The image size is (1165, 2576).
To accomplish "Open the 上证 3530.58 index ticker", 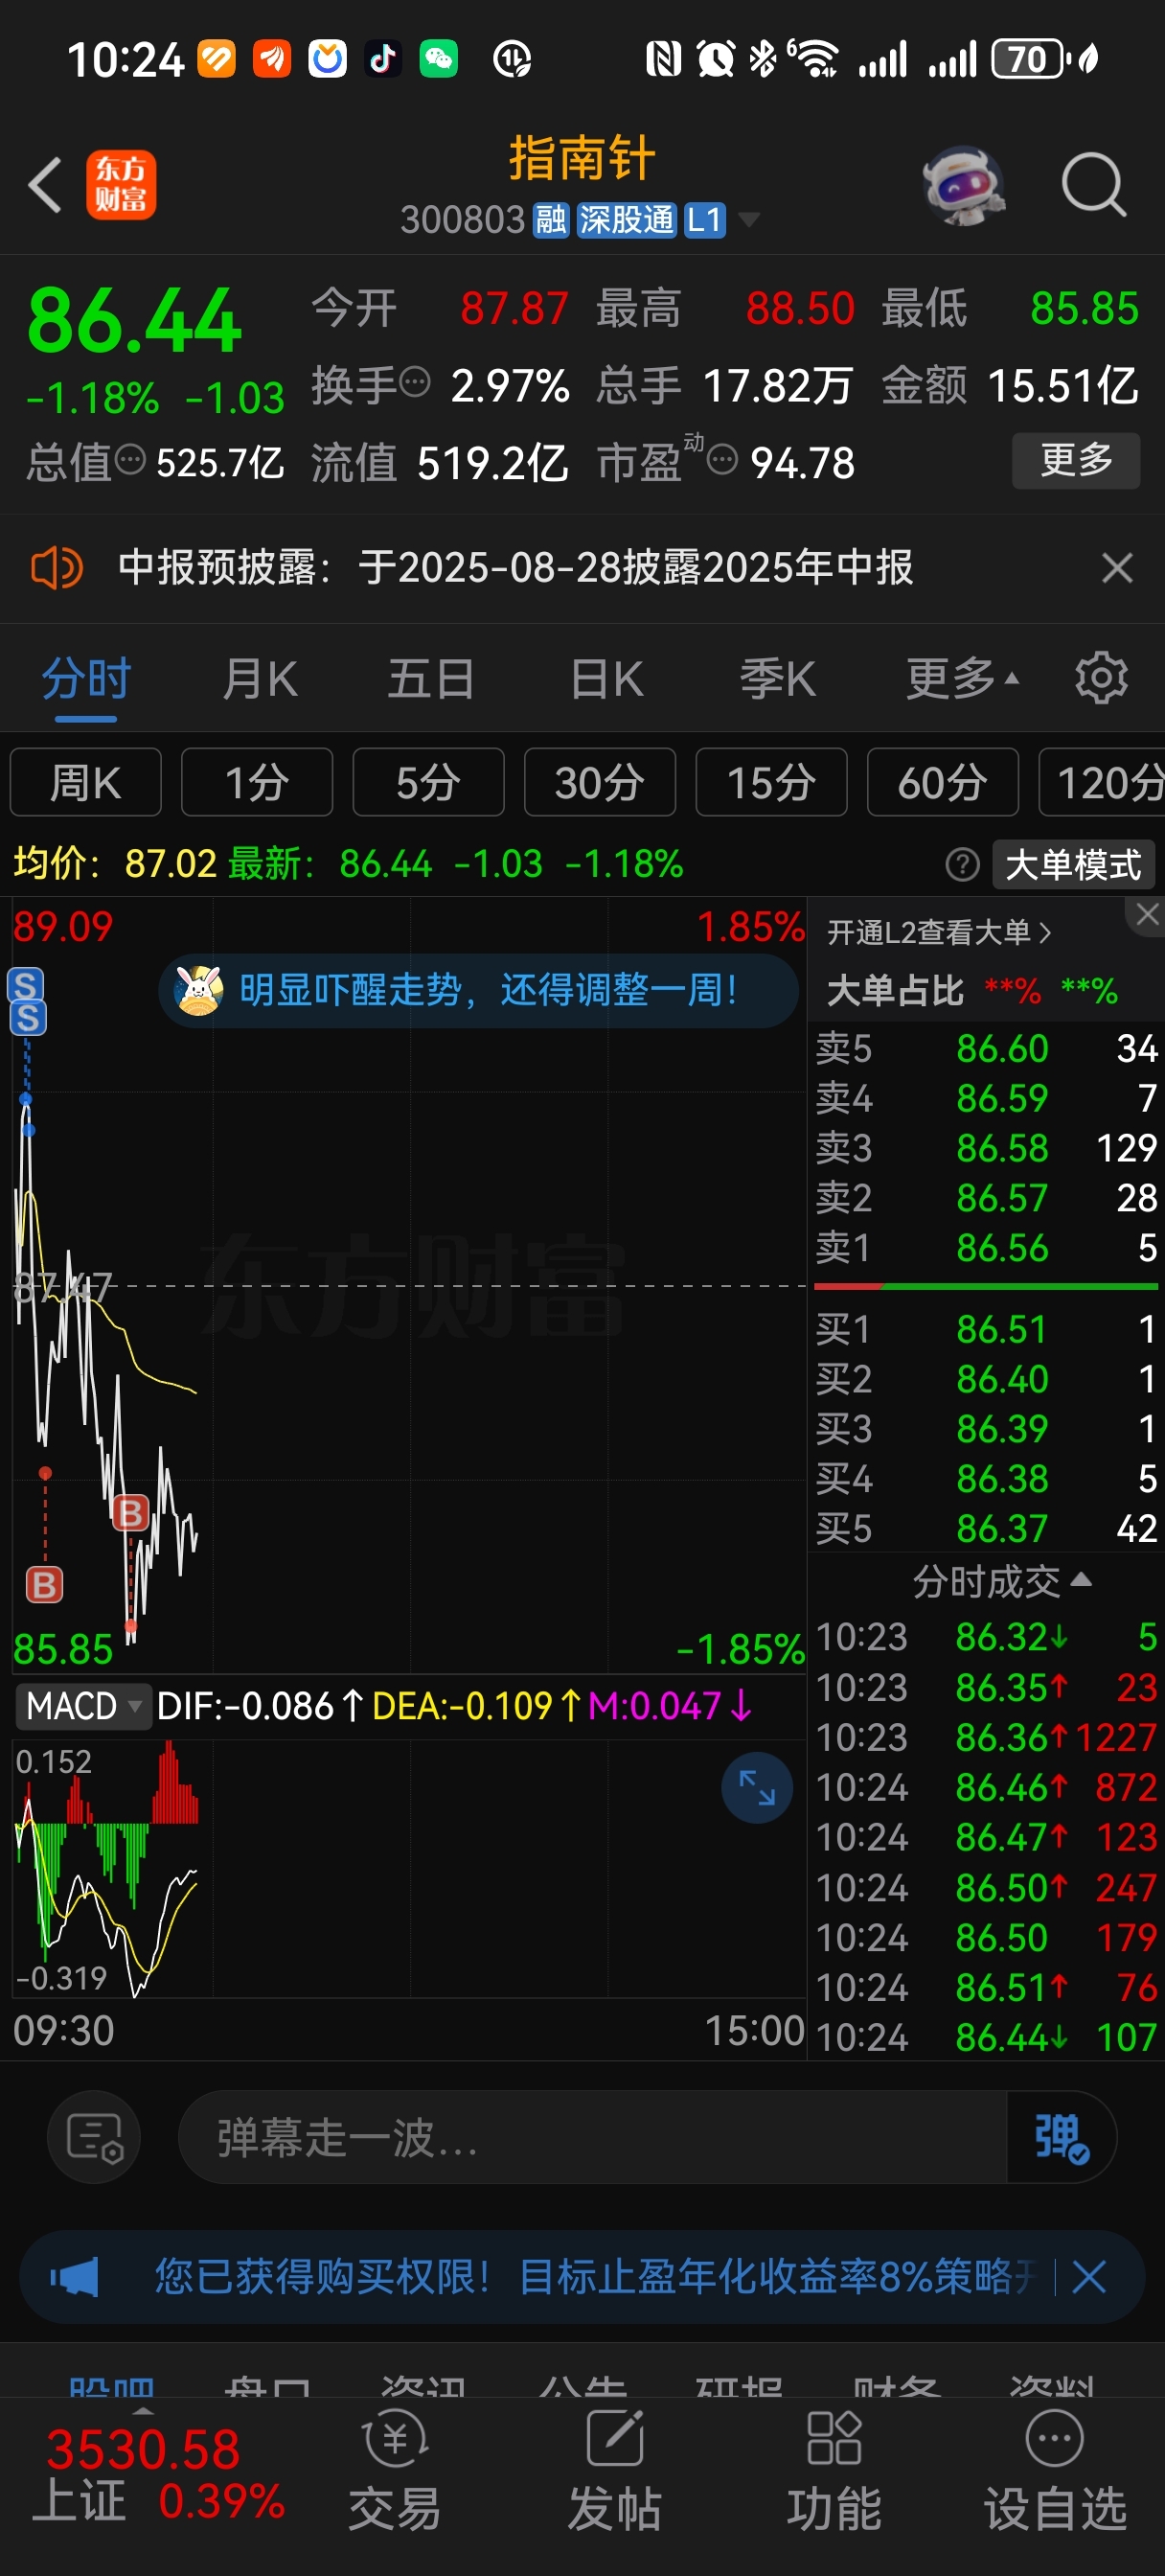I will [160, 2473].
